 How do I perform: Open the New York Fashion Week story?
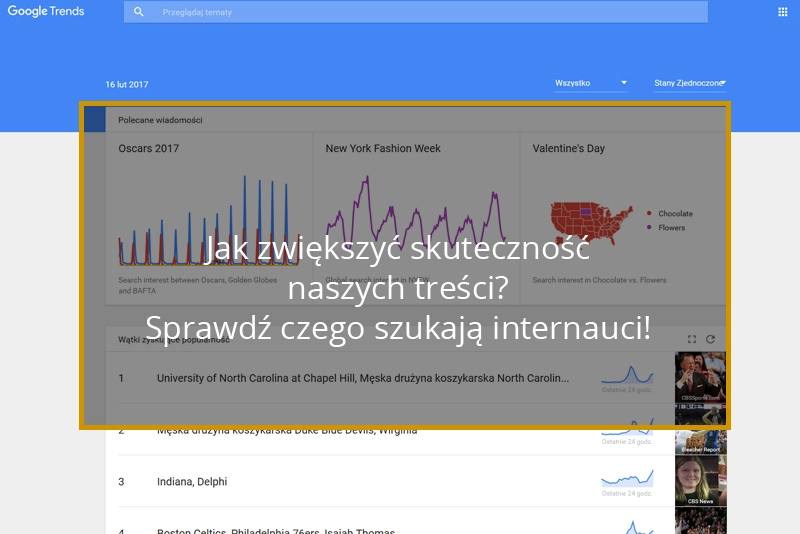point(416,219)
